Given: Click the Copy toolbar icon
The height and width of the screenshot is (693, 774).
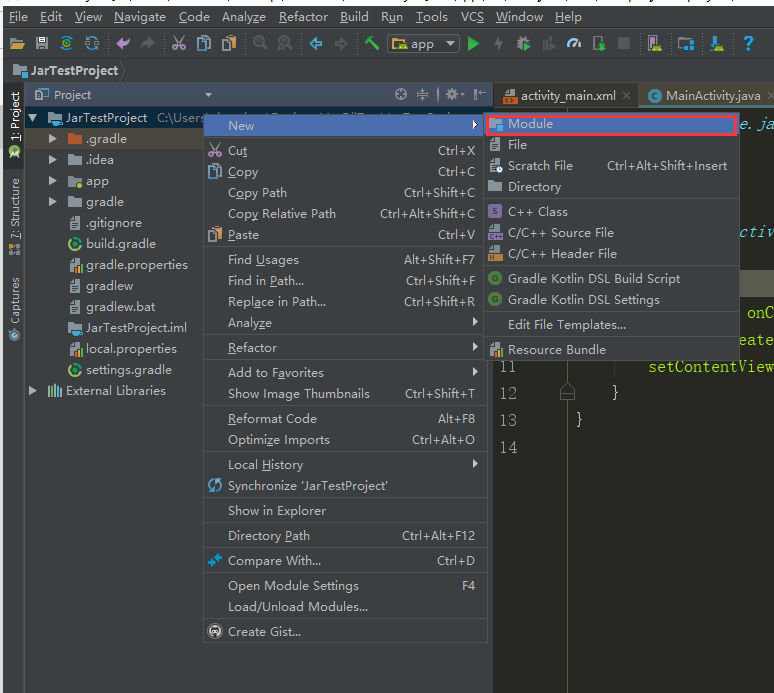Looking at the screenshot, I should click(204, 43).
